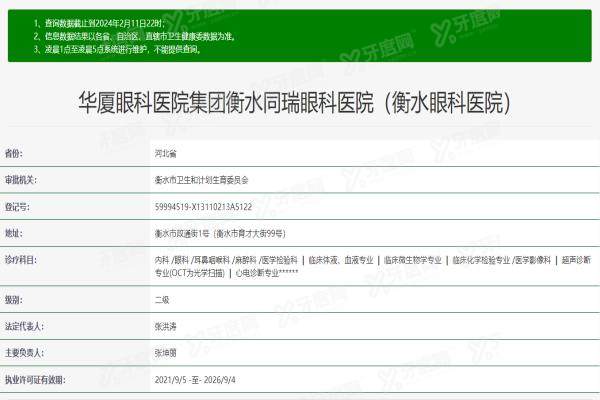Click the 执业许可证有效期 label
Screen dimensions: 600x400
tap(35, 380)
